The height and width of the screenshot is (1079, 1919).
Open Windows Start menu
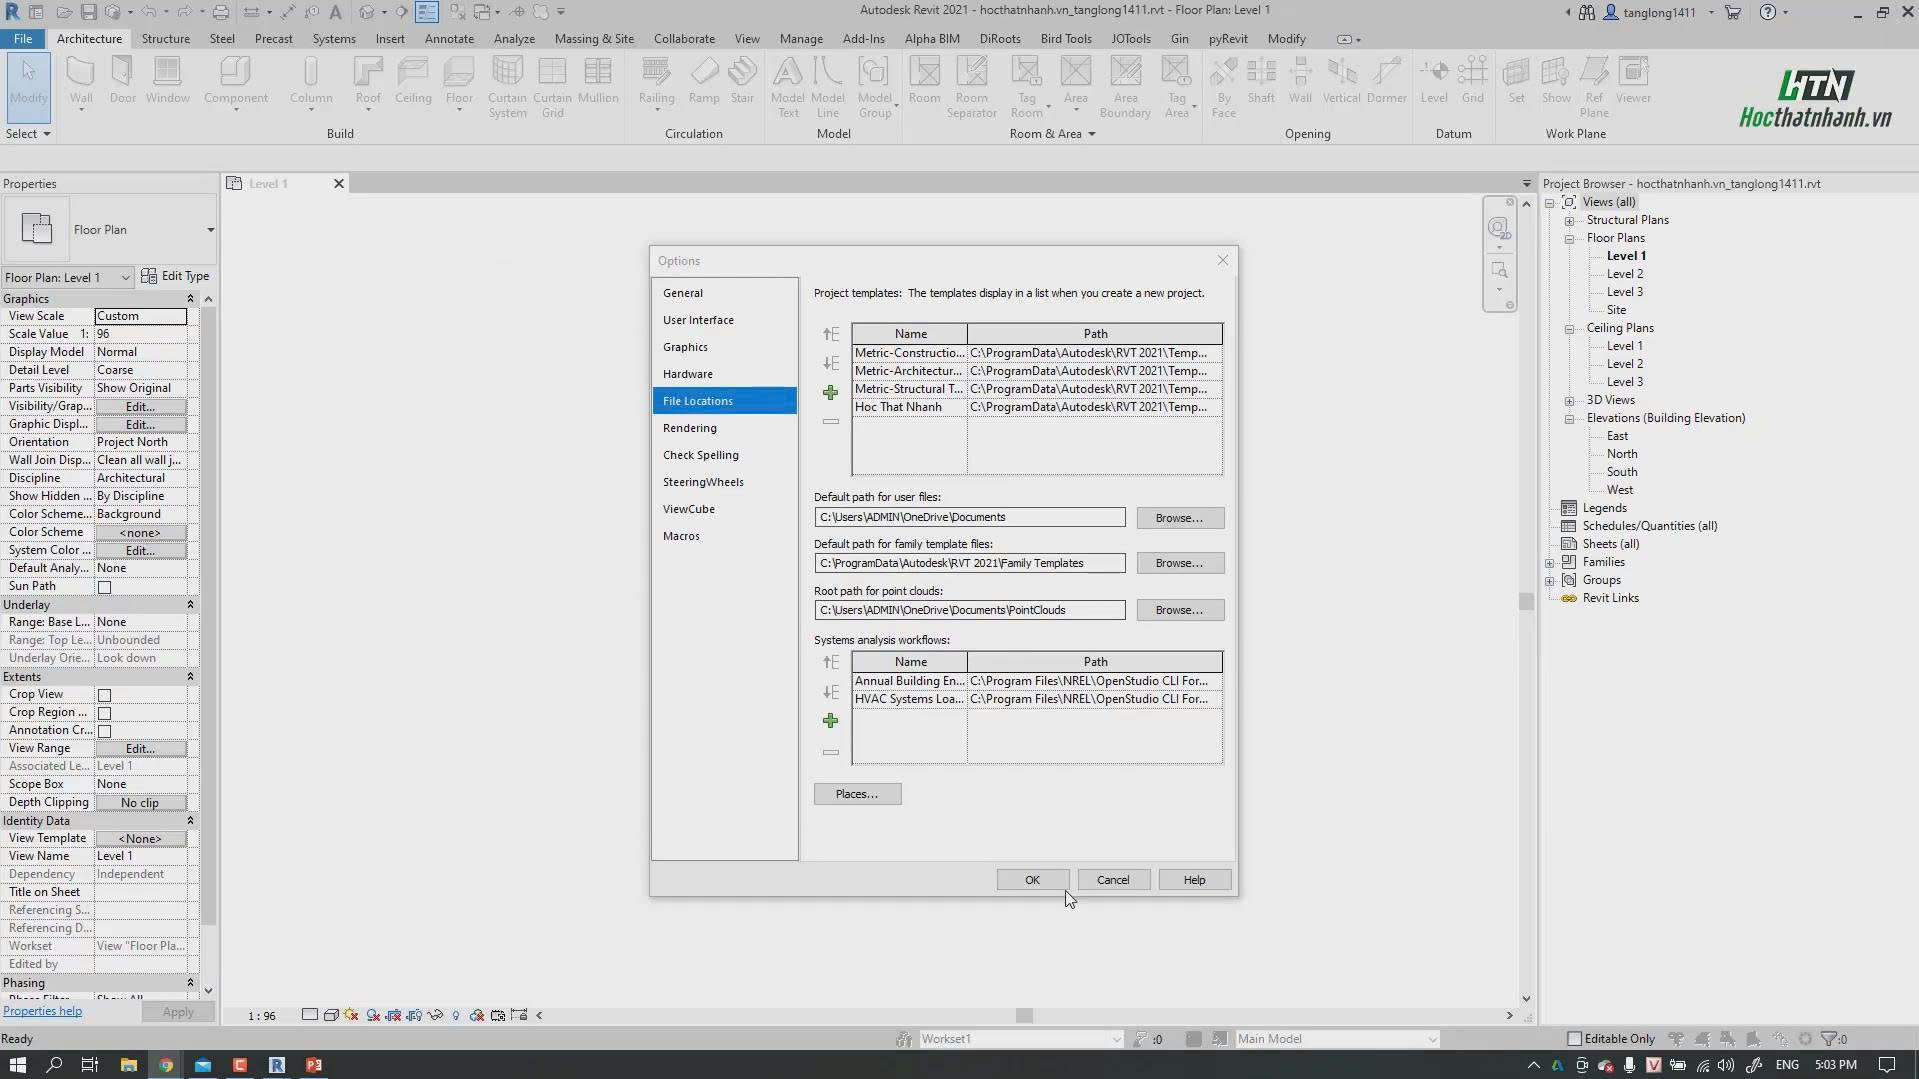17,1065
